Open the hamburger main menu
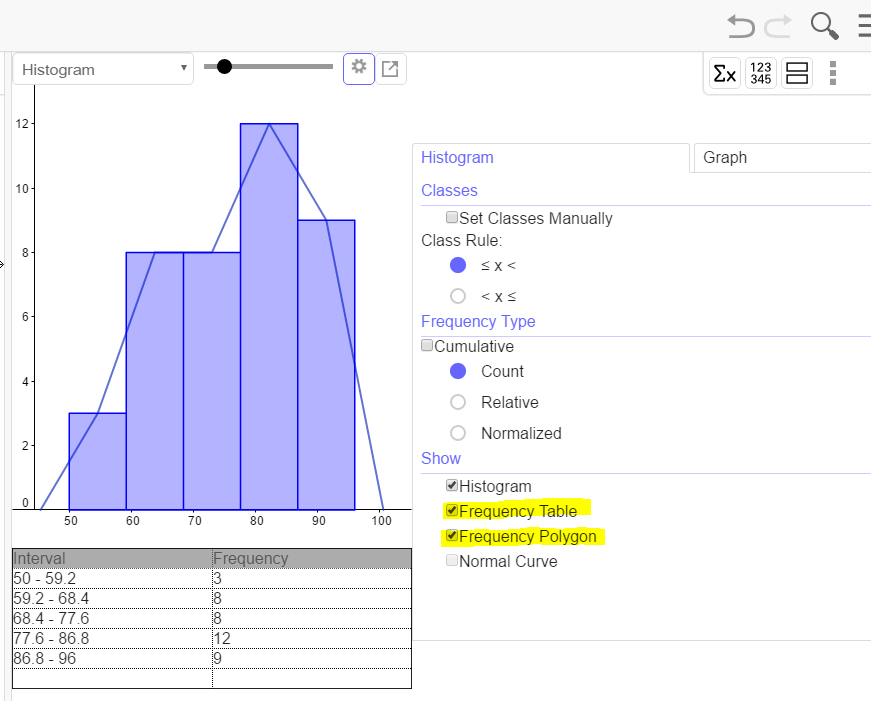The width and height of the screenshot is (871, 701). 864,26
